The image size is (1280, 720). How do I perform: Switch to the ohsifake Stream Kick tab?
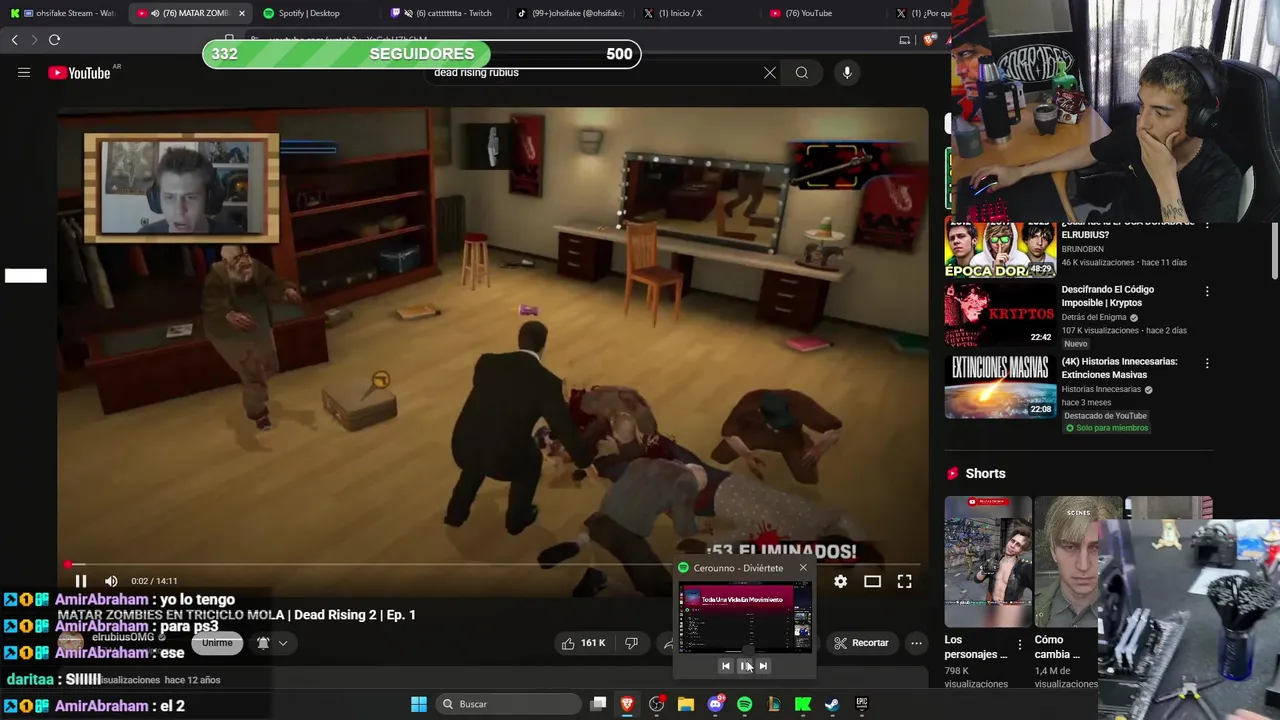62,13
